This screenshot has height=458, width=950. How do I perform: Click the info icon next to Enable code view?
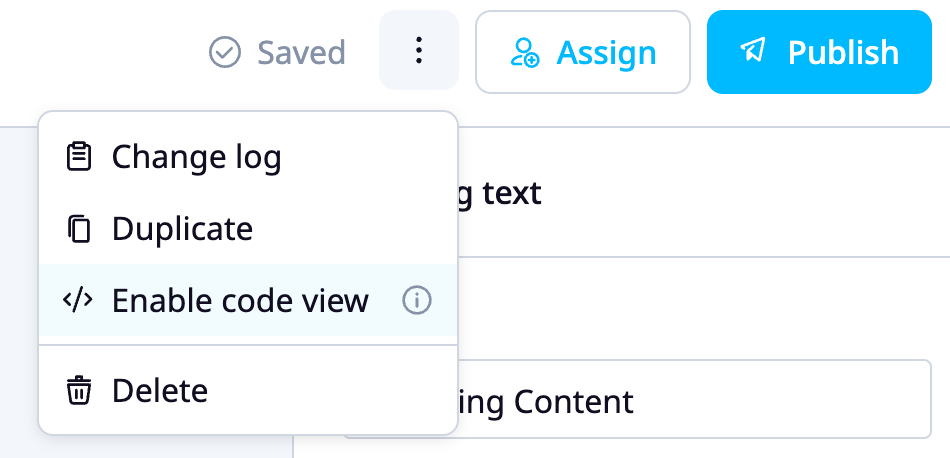point(417,300)
